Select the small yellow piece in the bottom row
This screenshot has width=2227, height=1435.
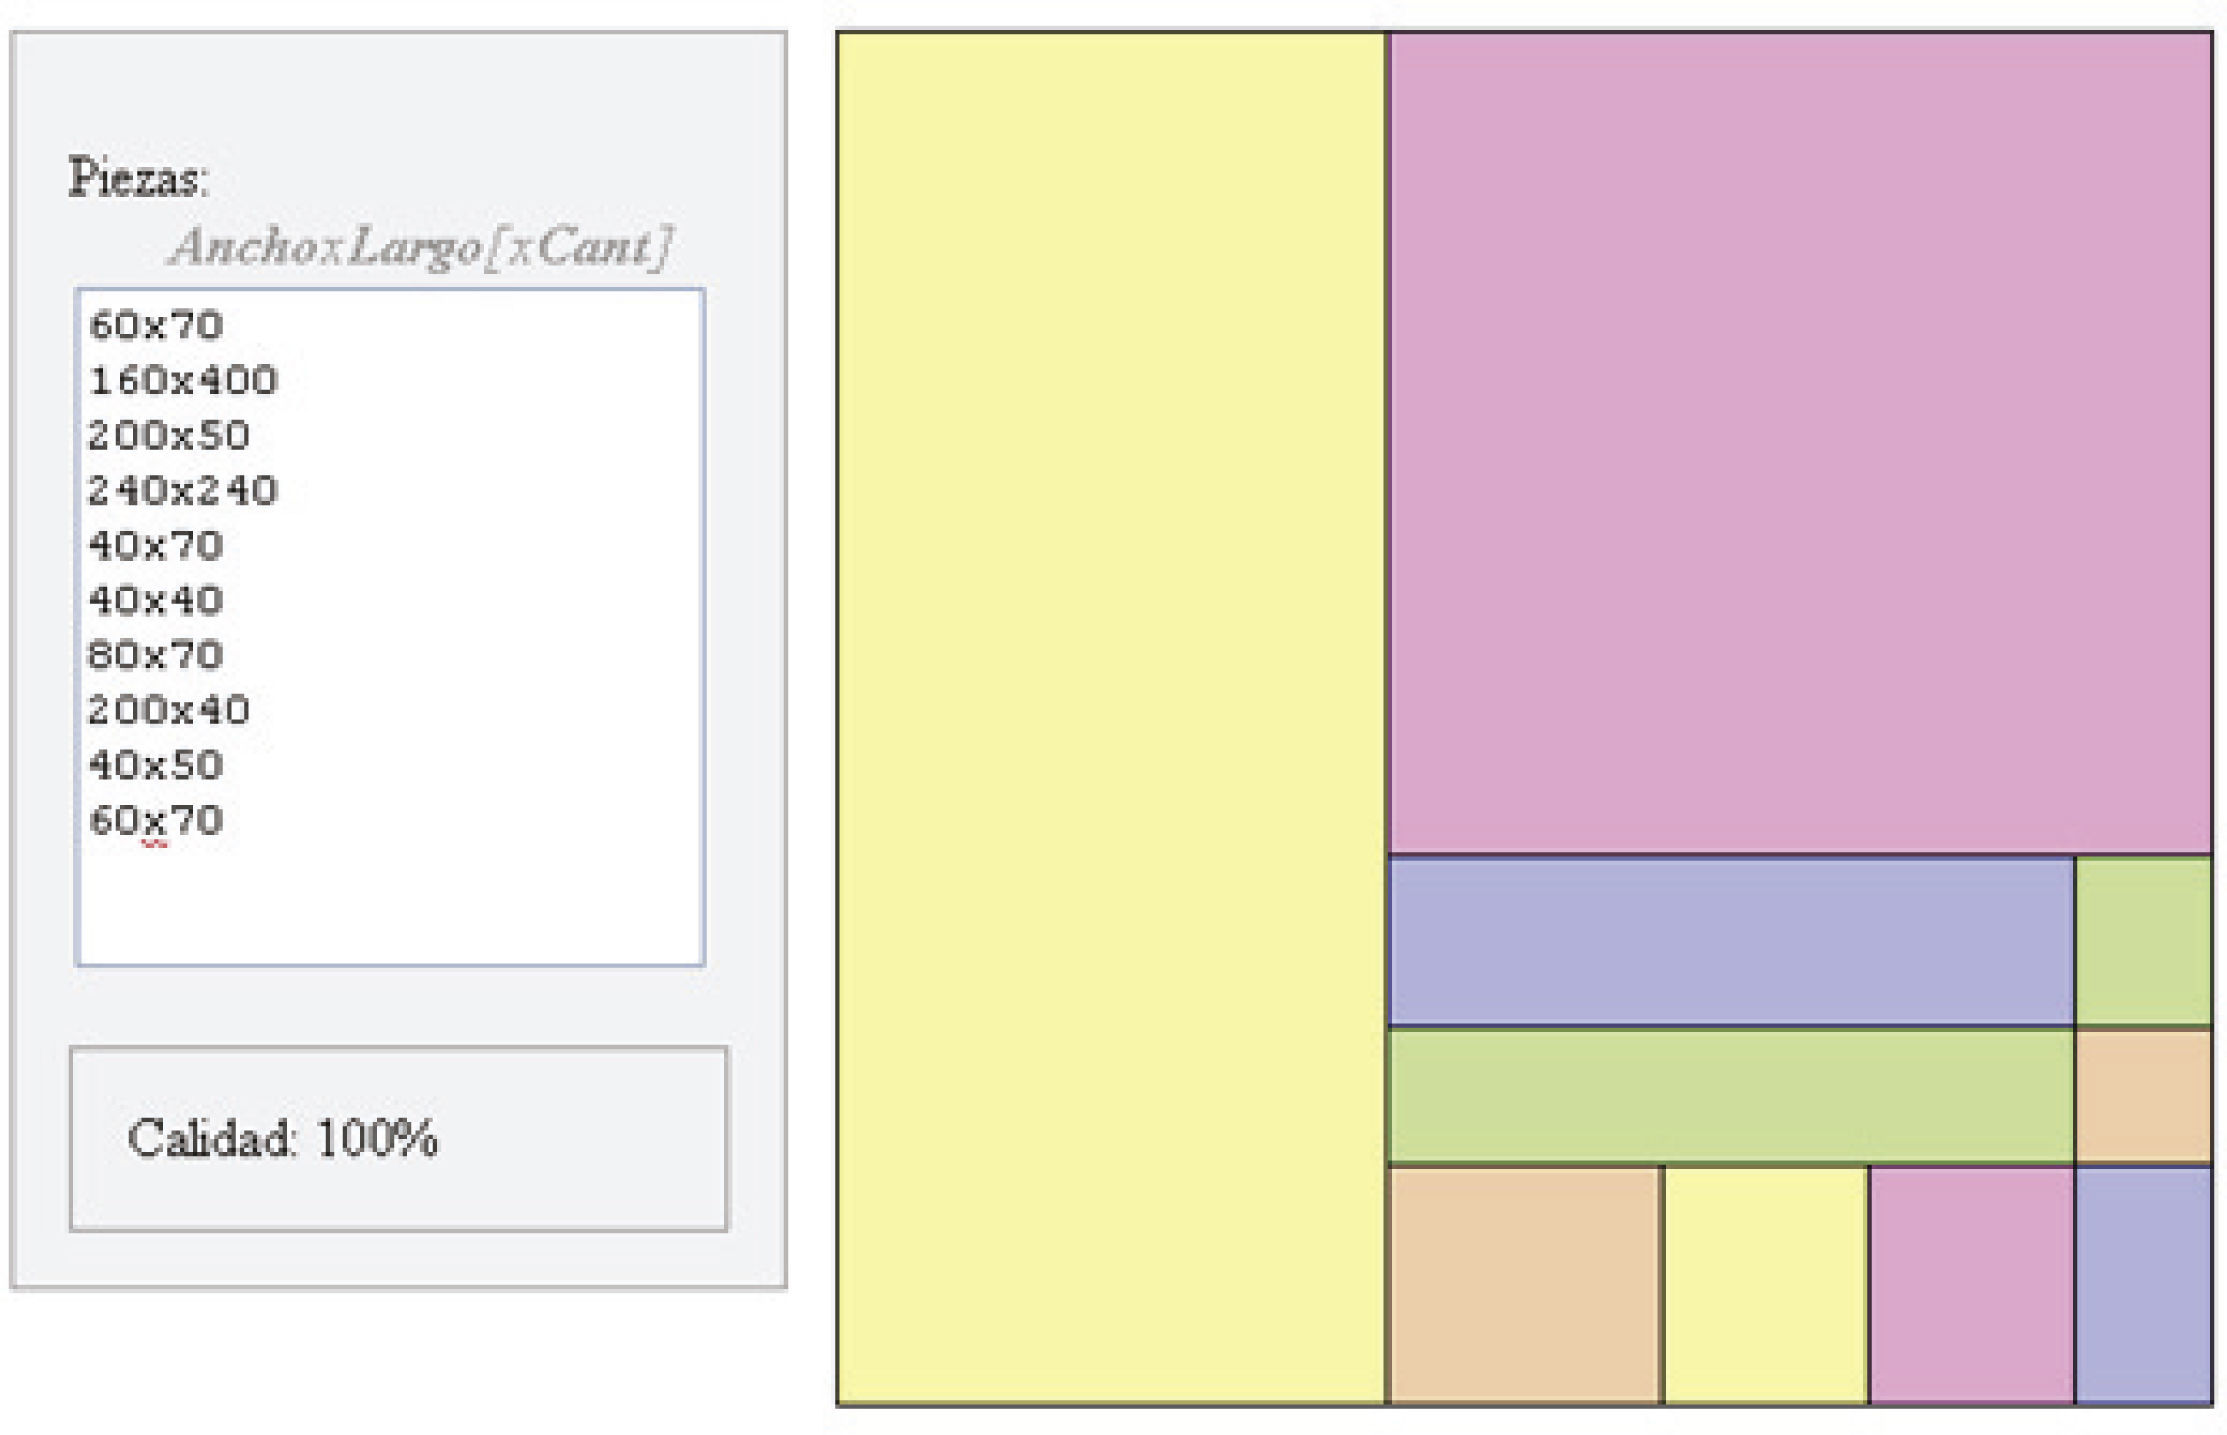1766,1285
